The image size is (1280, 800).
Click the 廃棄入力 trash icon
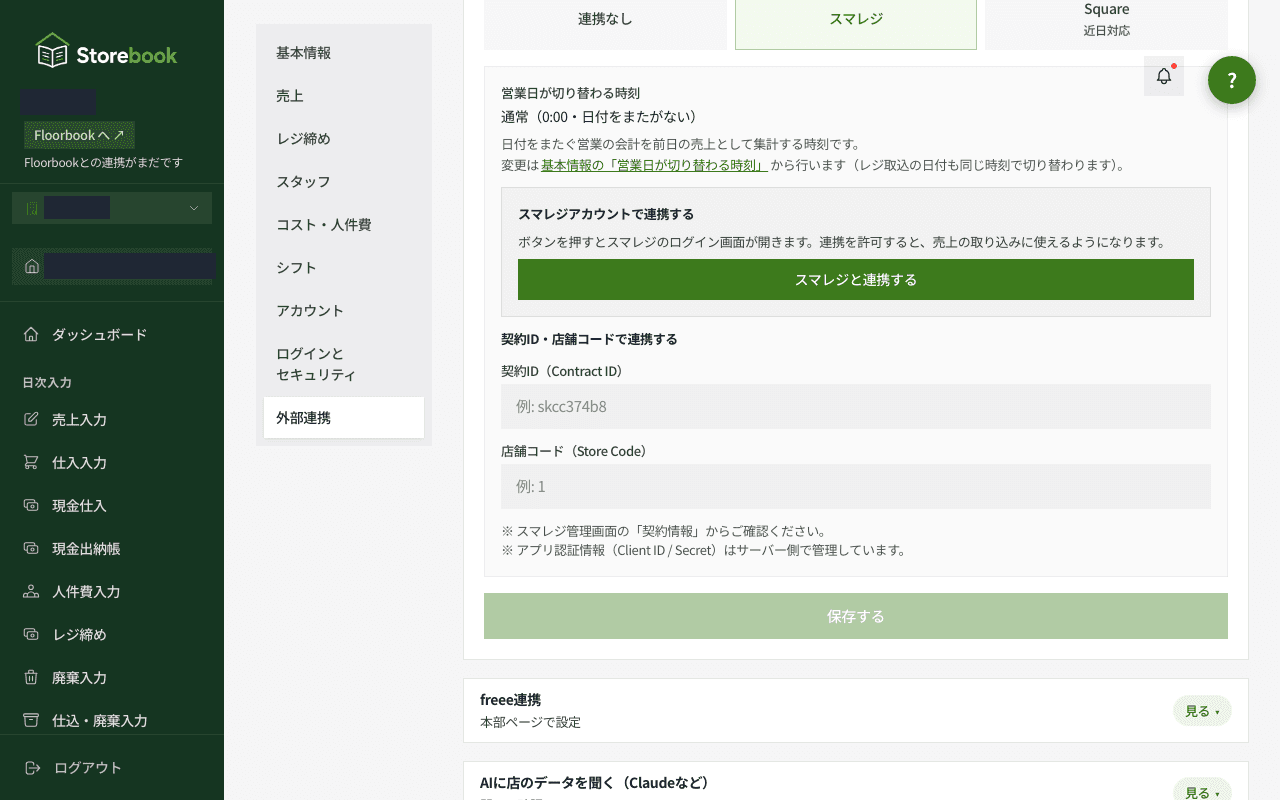31,677
